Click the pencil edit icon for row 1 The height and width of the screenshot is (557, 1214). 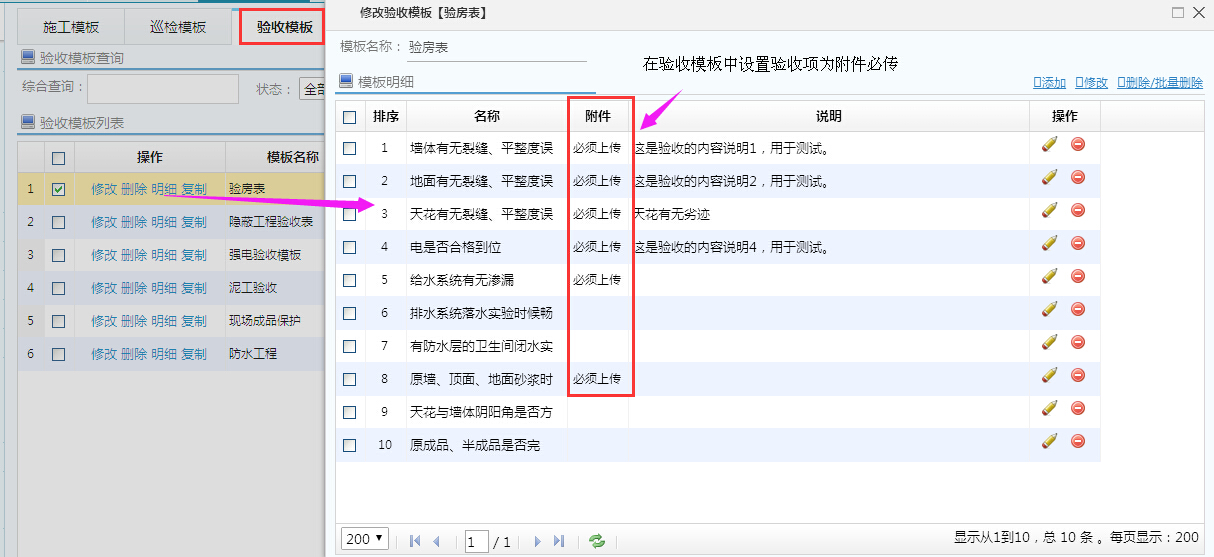click(1049, 145)
